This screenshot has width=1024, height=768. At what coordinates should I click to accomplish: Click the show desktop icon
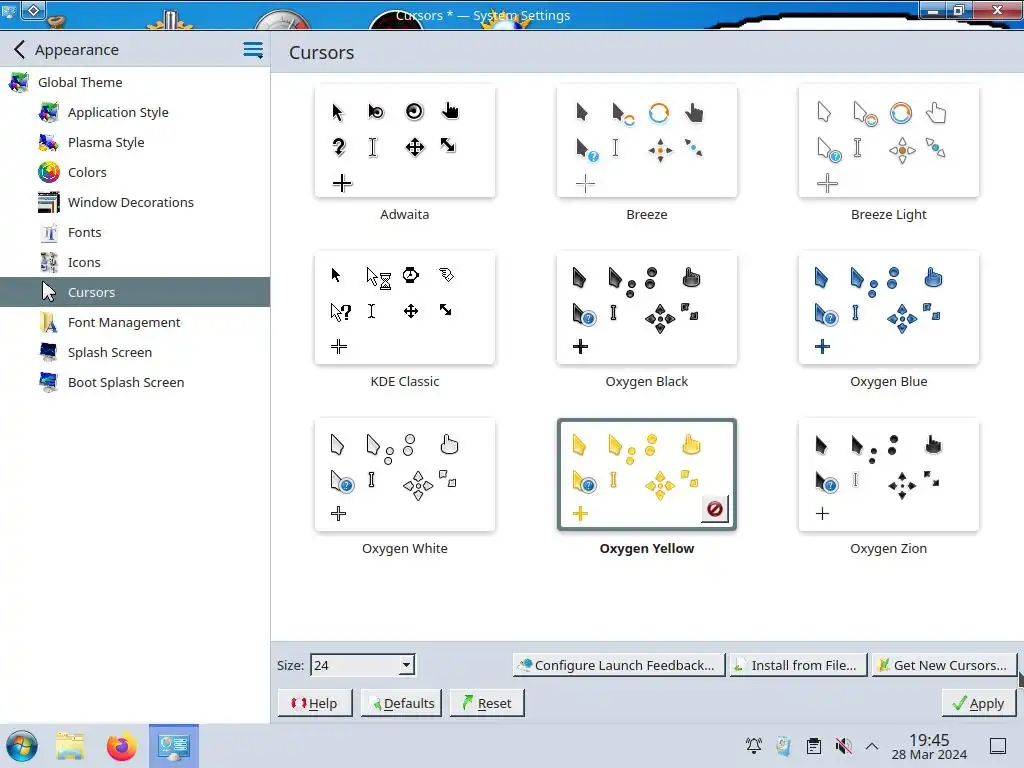pos(998,745)
